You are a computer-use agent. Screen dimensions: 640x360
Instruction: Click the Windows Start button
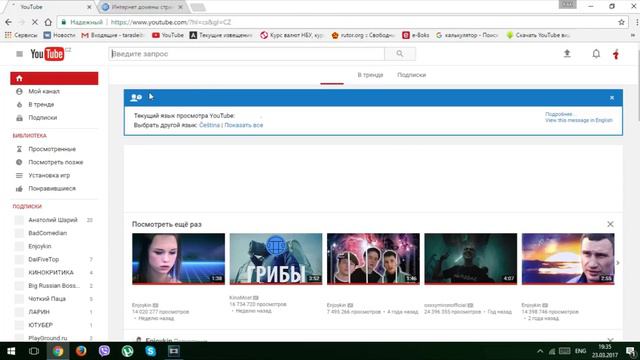(x=11, y=351)
